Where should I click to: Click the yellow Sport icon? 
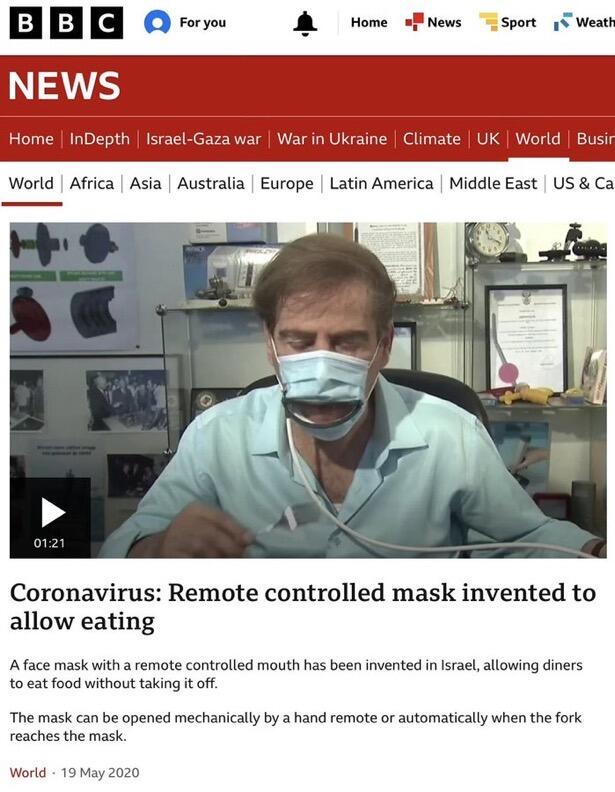488,22
